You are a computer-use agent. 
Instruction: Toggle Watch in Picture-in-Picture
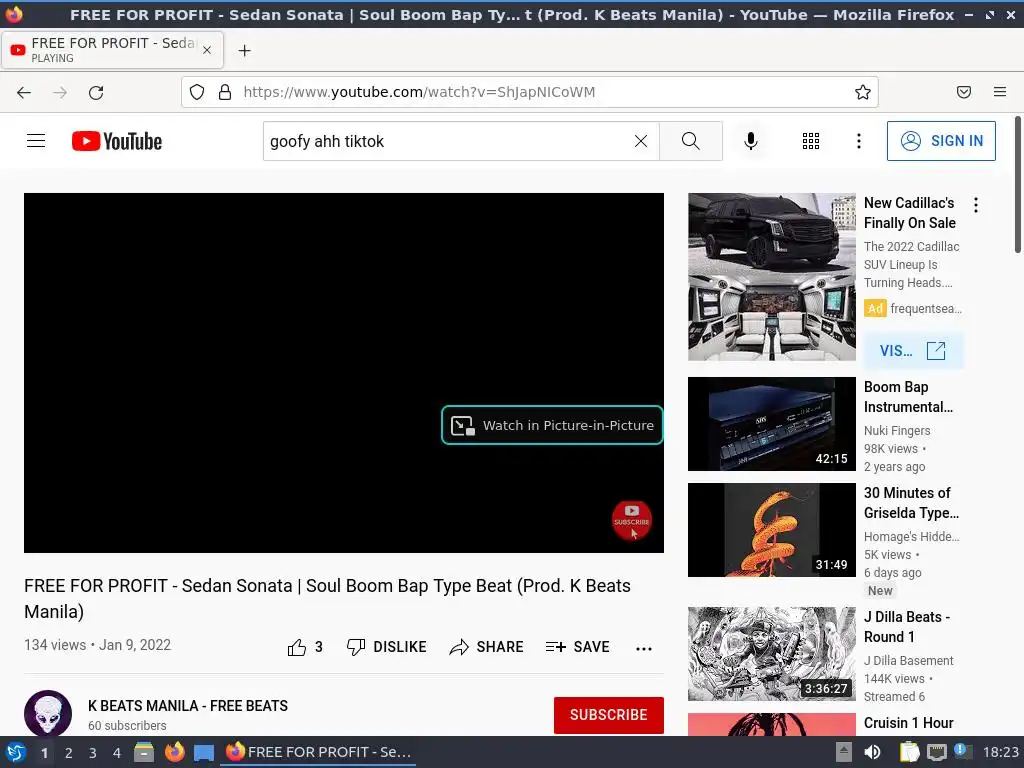tap(552, 425)
